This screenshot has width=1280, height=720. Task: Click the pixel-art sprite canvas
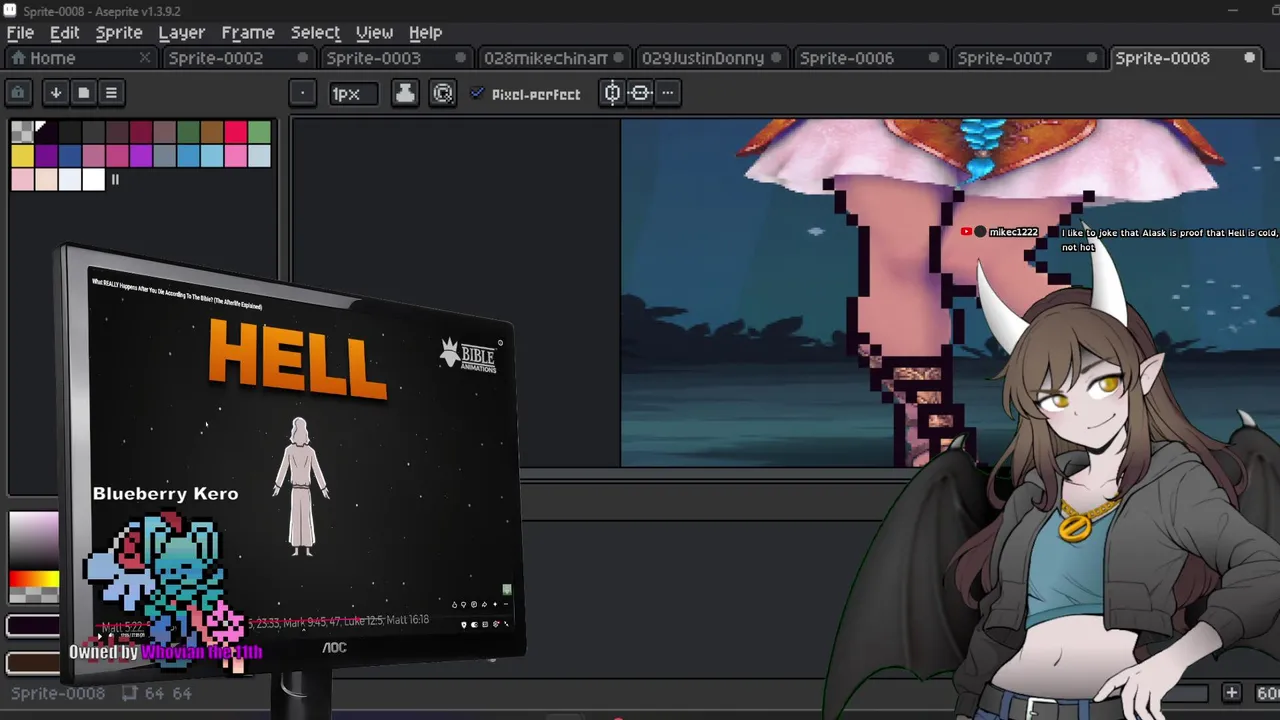click(949, 293)
